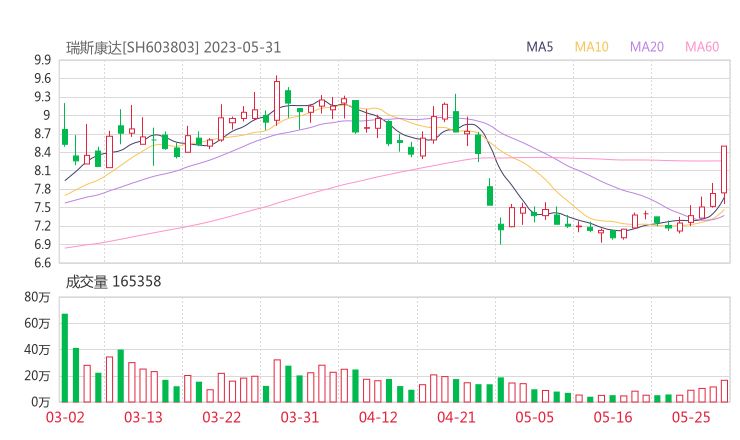This screenshot has width=740, height=440.
Task: Click the 05-16 date axis label
Action: click(x=613, y=417)
